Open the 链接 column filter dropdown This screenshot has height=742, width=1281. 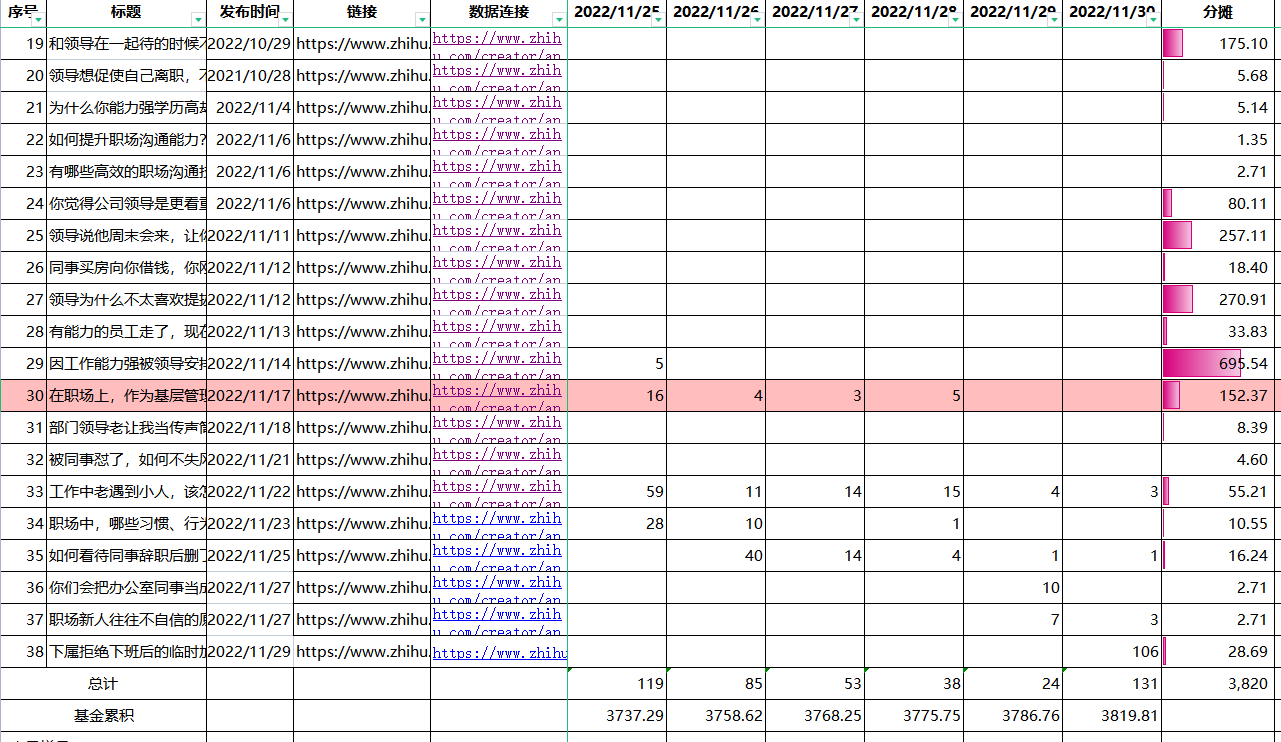tap(422, 20)
